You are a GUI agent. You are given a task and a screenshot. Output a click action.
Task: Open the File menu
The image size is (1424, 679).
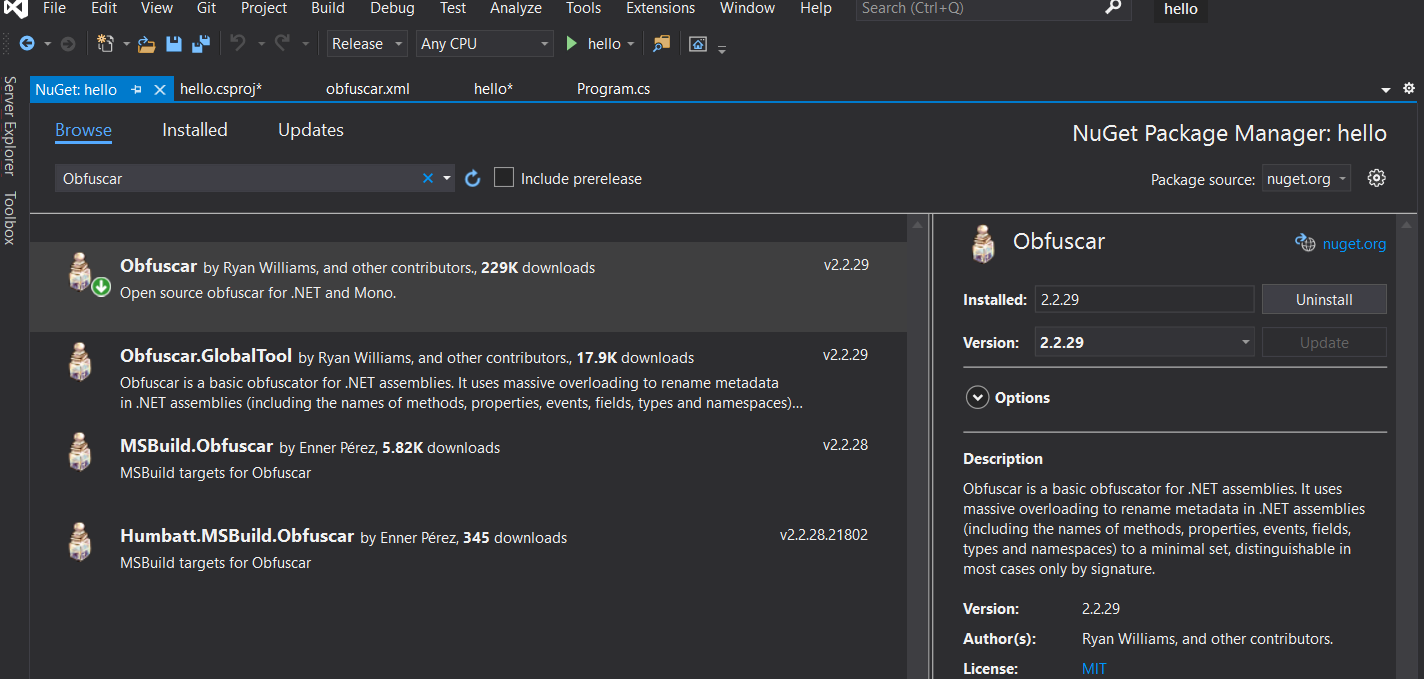click(54, 8)
